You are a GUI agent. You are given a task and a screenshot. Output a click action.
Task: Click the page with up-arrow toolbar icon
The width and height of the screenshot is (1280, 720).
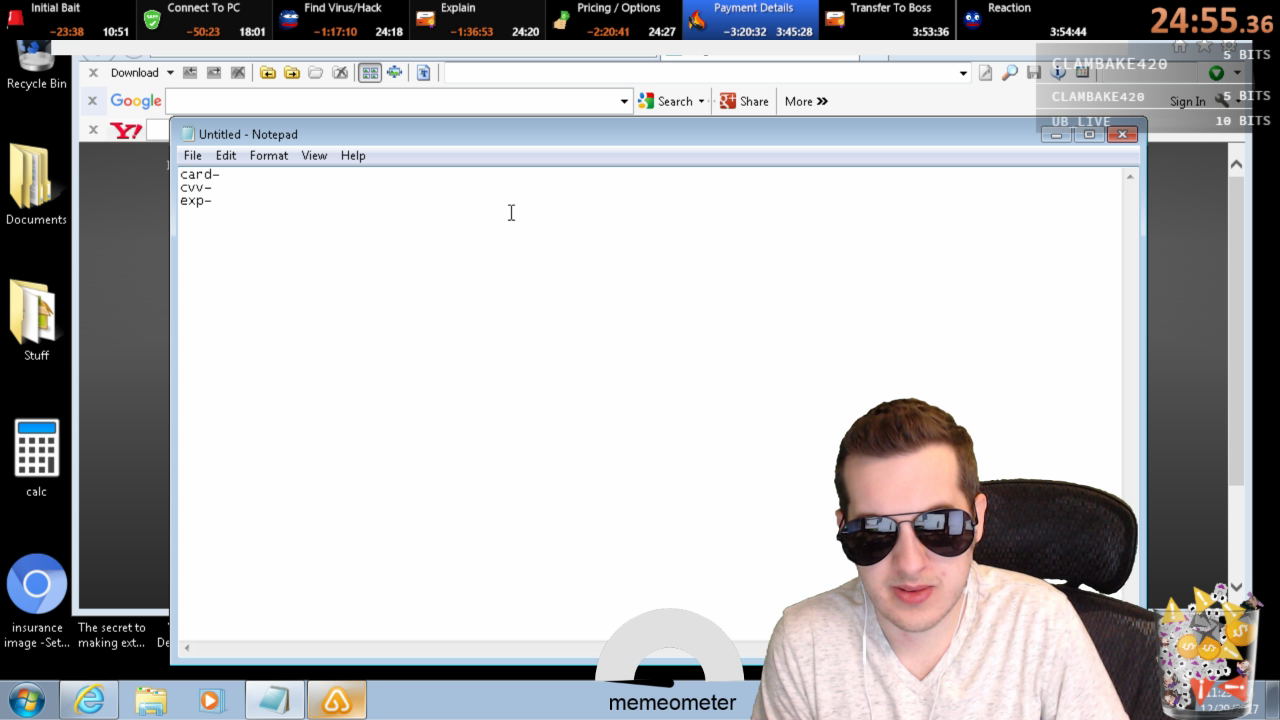point(423,73)
